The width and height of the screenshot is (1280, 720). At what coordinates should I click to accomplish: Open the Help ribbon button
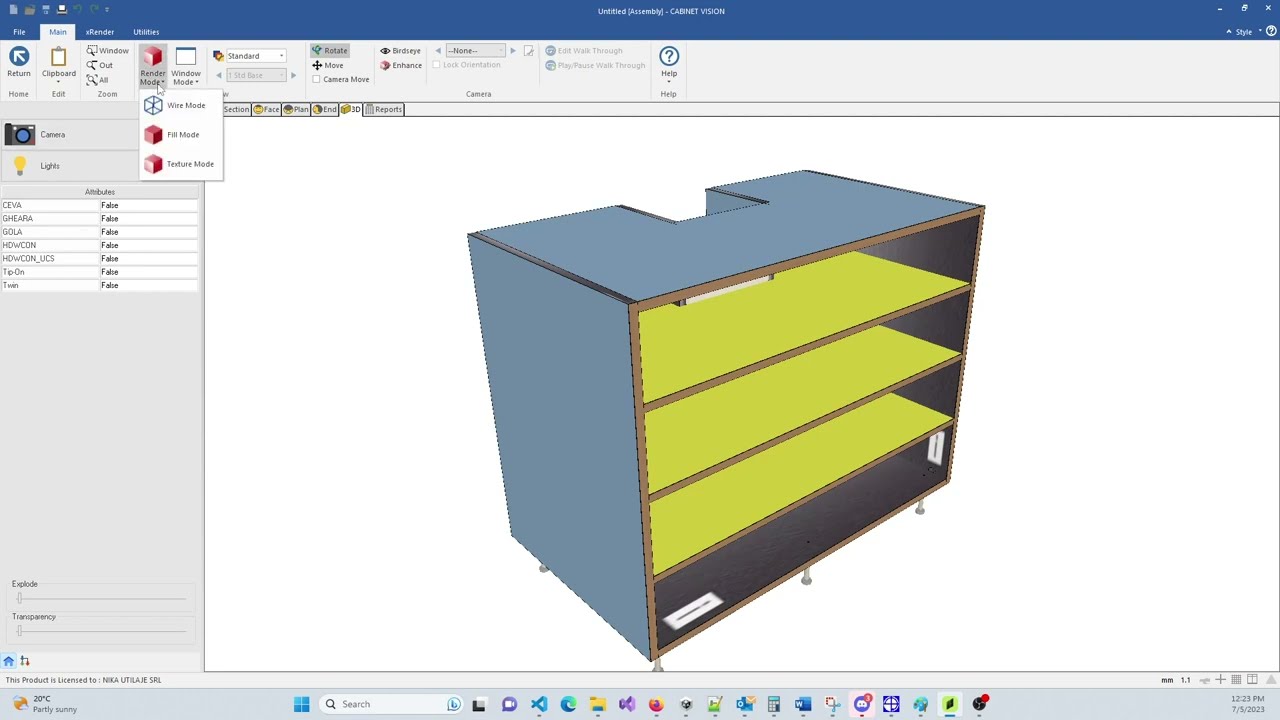668,64
